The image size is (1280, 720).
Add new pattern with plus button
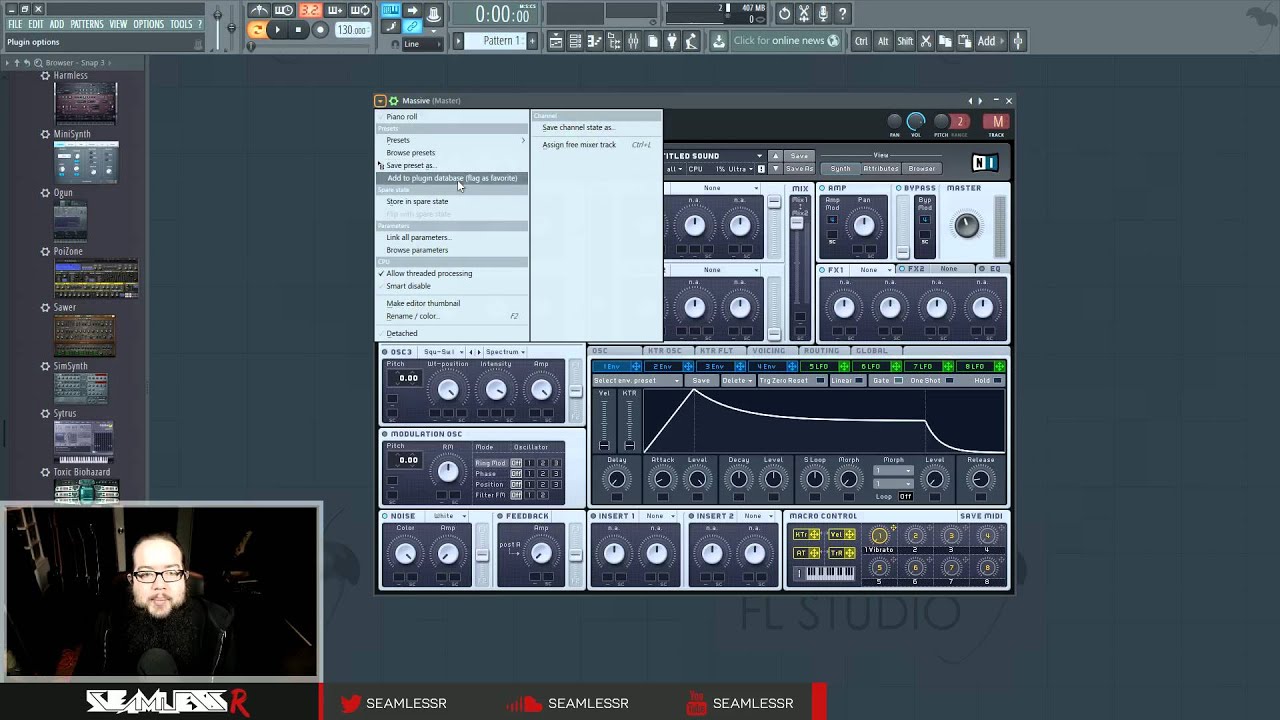click(532, 41)
